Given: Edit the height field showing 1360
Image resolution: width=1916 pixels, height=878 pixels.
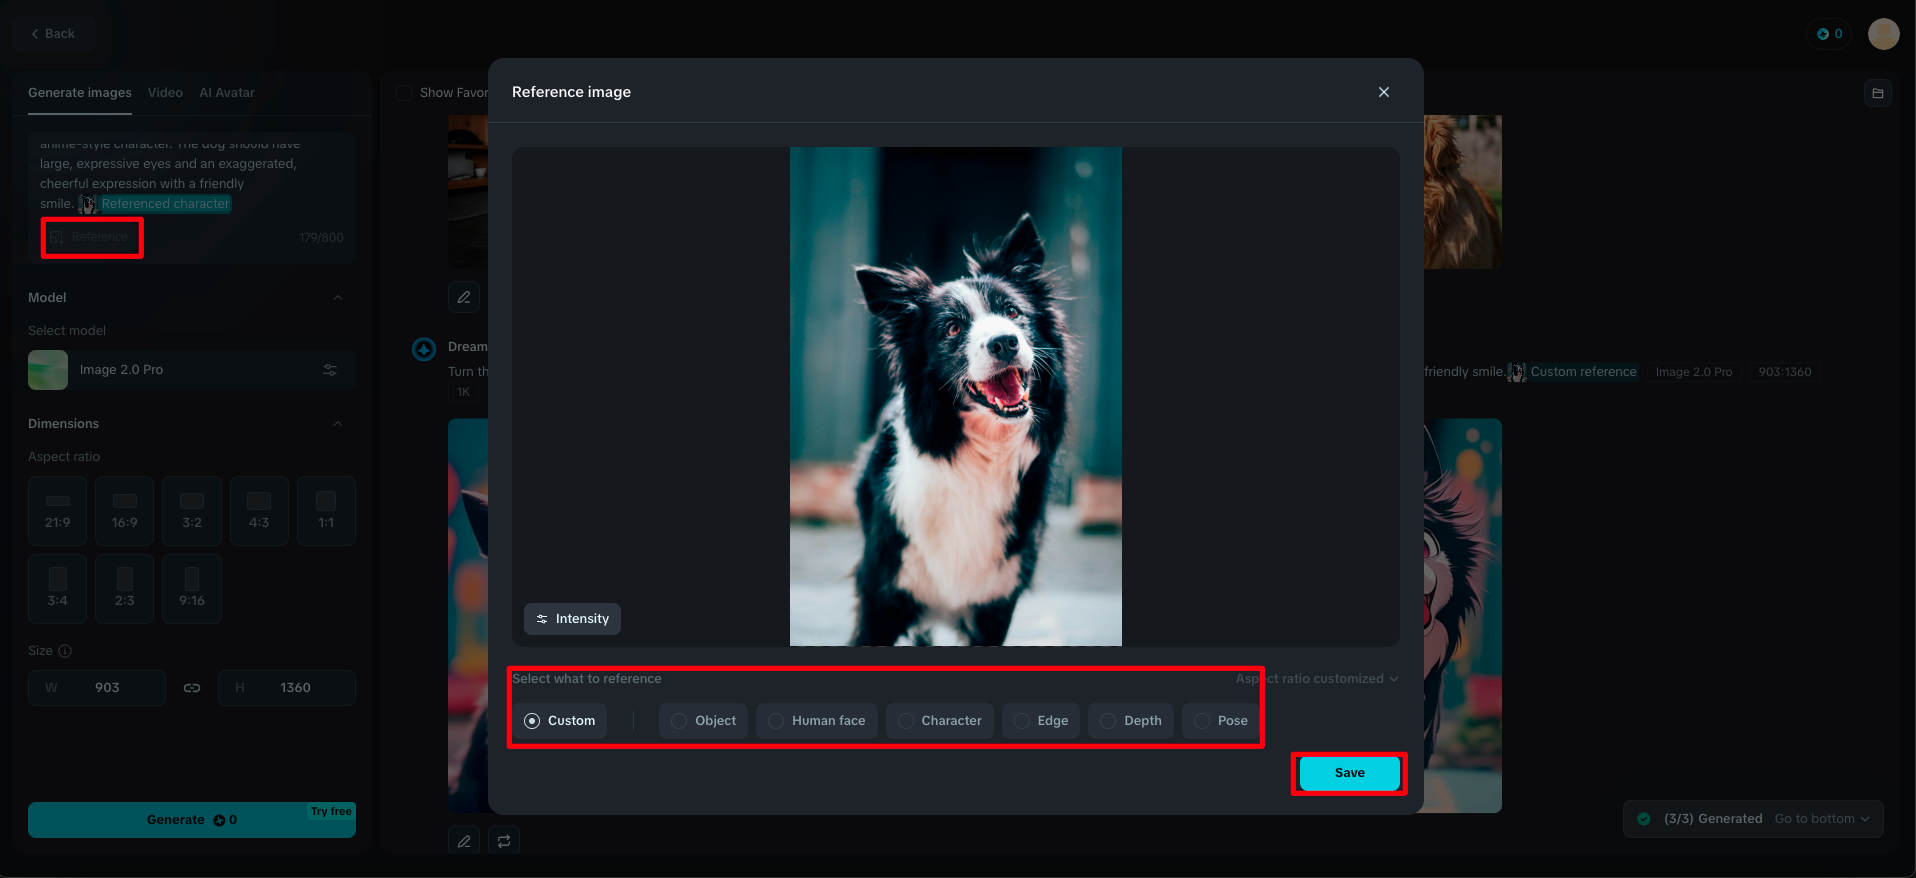Looking at the screenshot, I should (287, 688).
